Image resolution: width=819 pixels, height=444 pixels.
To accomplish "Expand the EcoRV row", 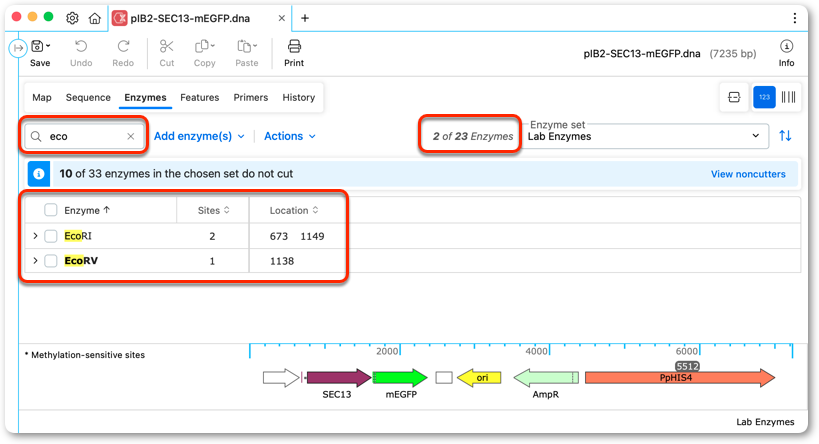I will tap(36, 261).
